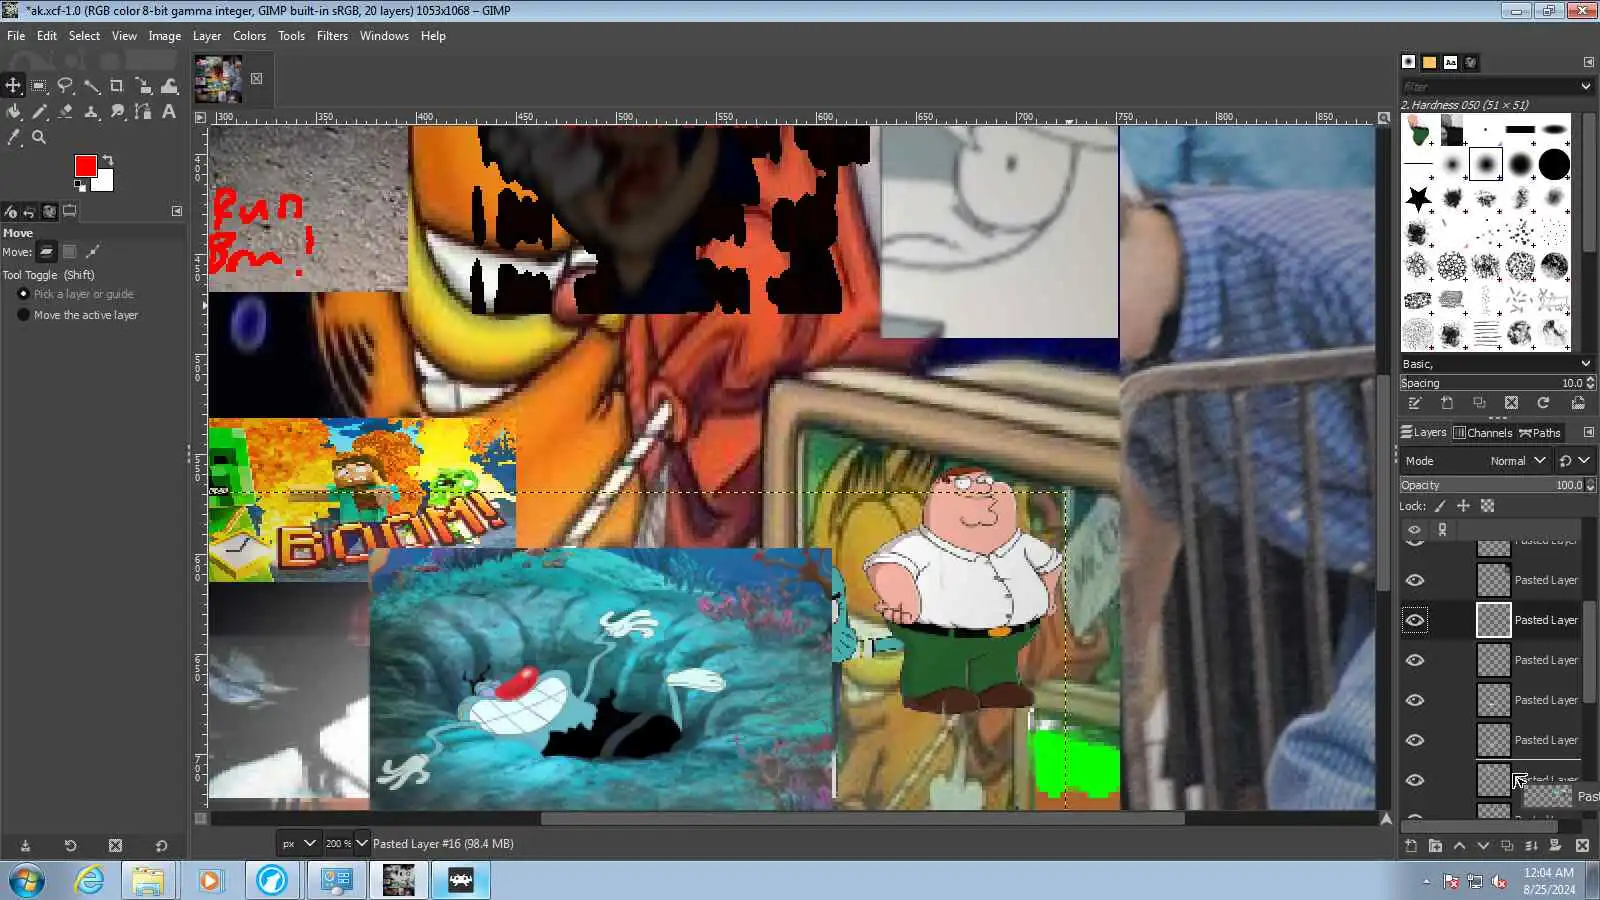Select the Paths tool
The height and width of the screenshot is (900, 1600).
pyautogui.click(x=143, y=112)
